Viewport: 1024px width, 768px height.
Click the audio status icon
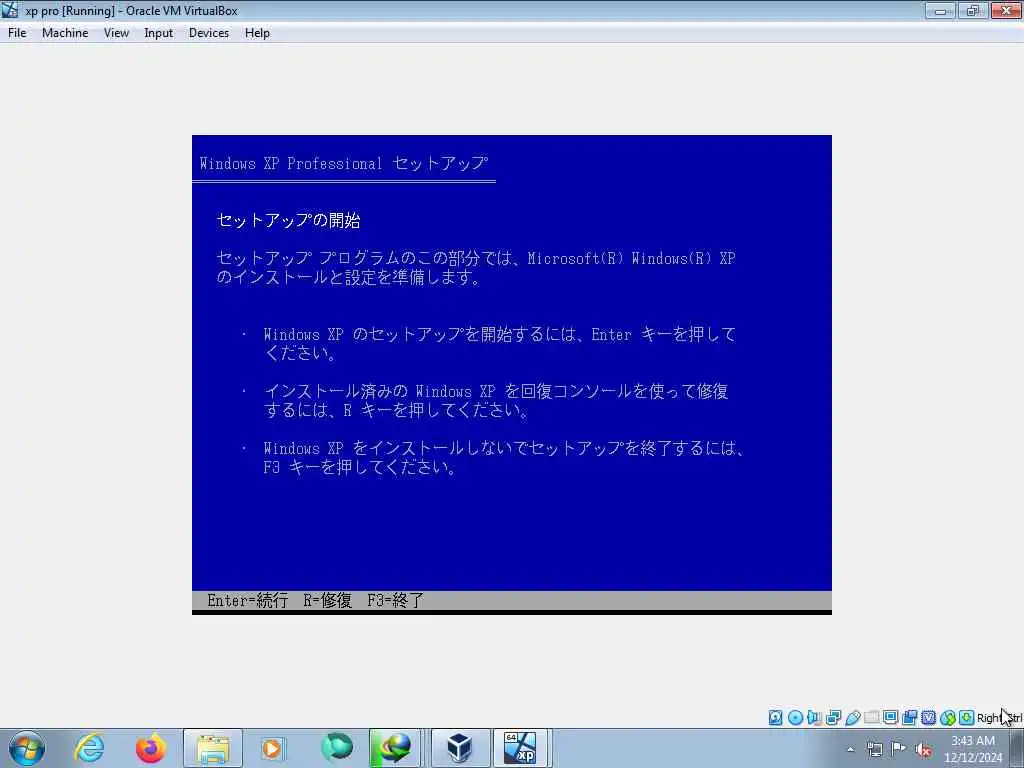coord(814,718)
